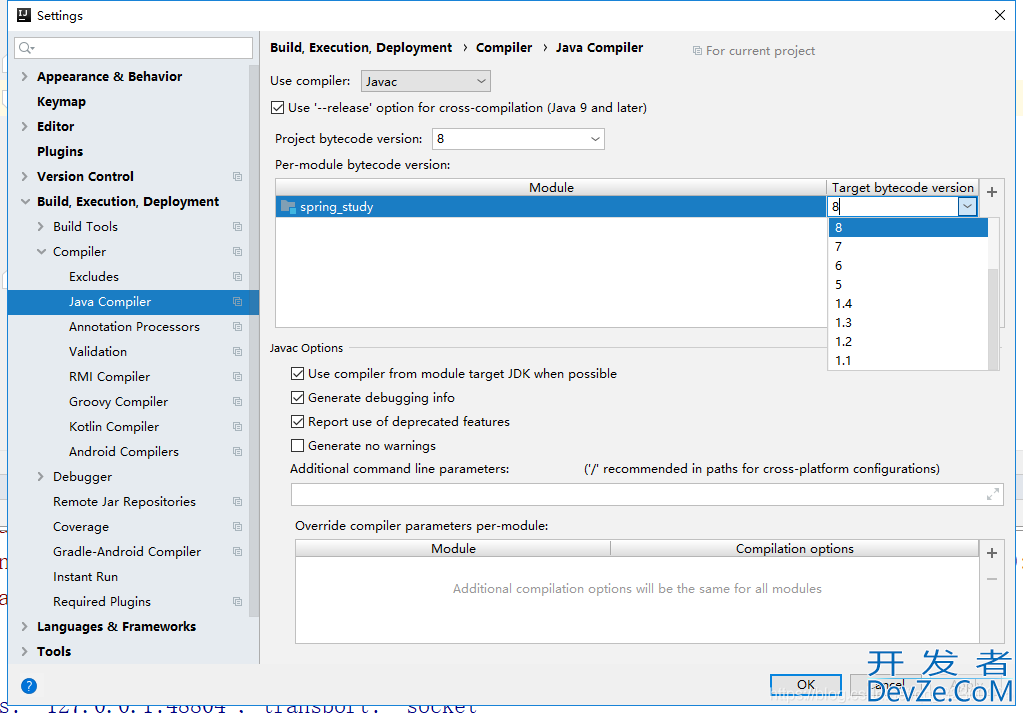Open Kotlin Compiler settings
The image size is (1023, 713).
tap(114, 427)
